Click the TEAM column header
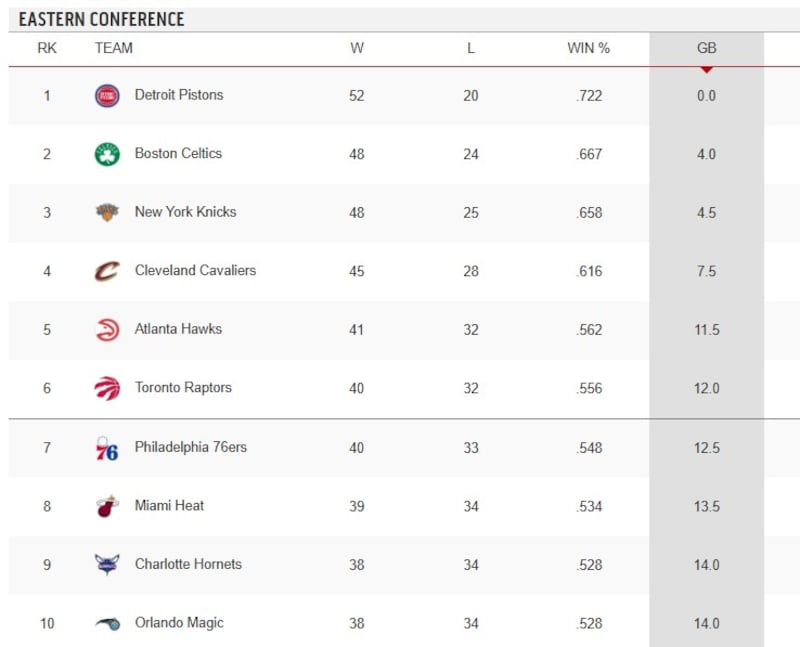 [x=113, y=48]
